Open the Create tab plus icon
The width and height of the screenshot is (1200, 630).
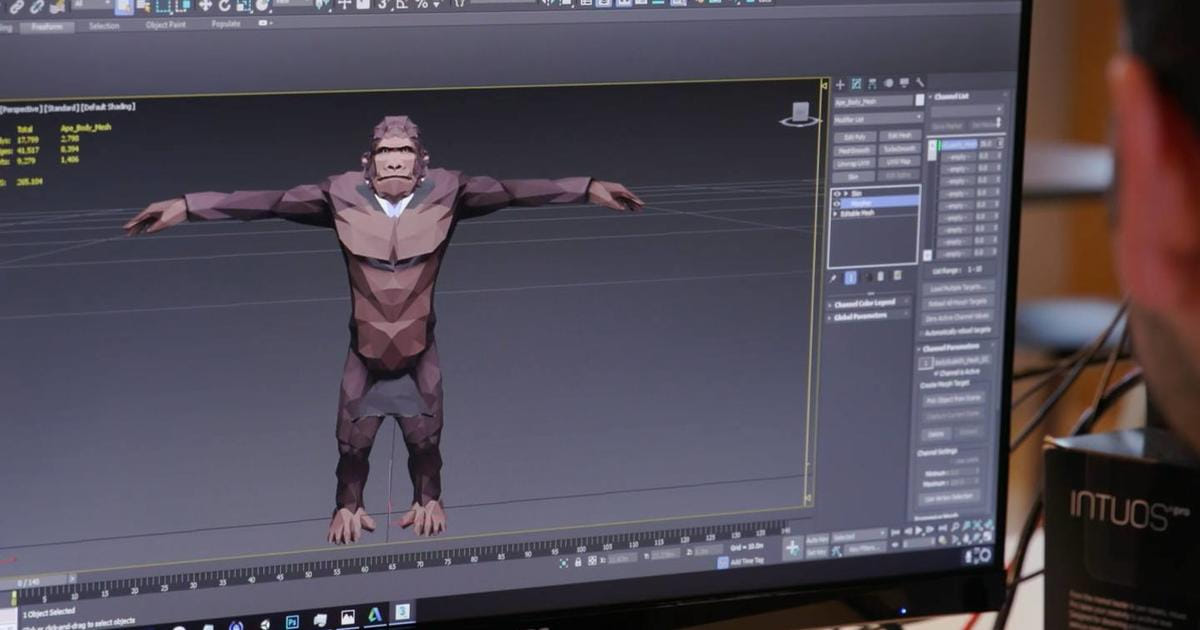pos(840,85)
